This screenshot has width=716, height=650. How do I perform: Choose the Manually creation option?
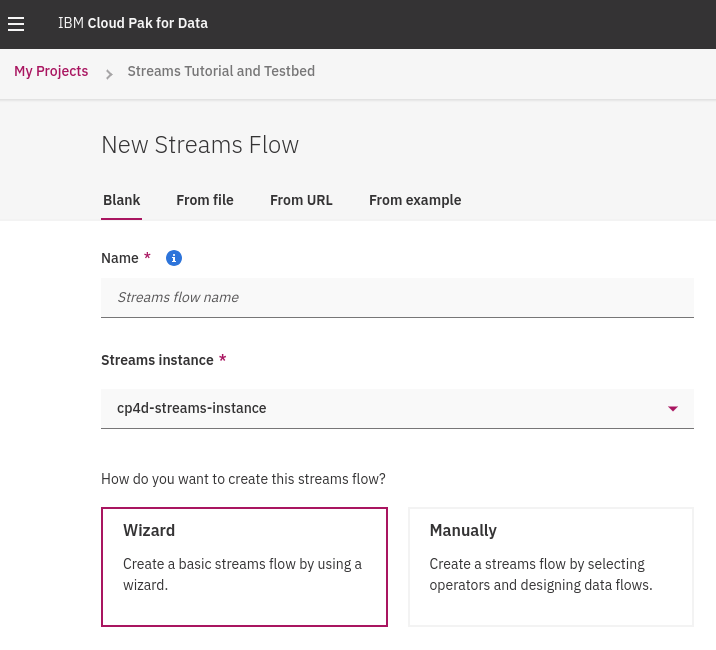tap(551, 566)
